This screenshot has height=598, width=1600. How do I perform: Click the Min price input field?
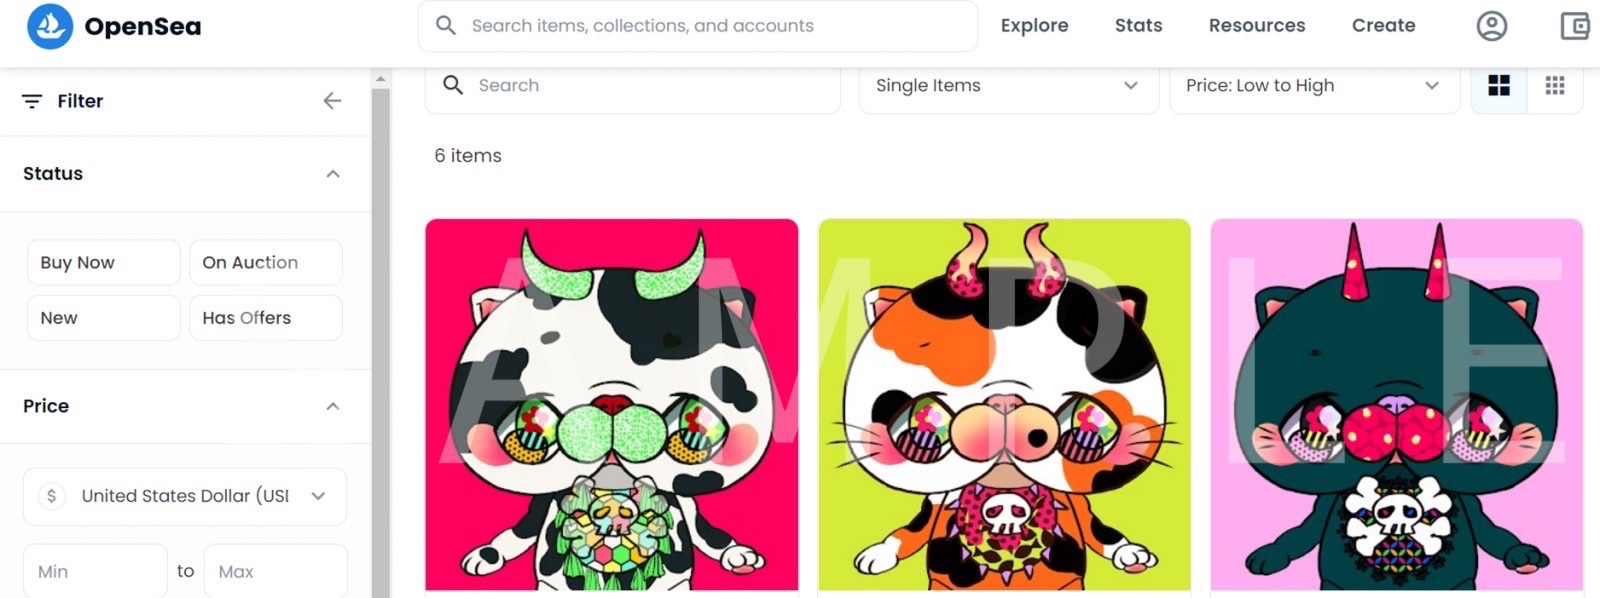click(x=95, y=571)
